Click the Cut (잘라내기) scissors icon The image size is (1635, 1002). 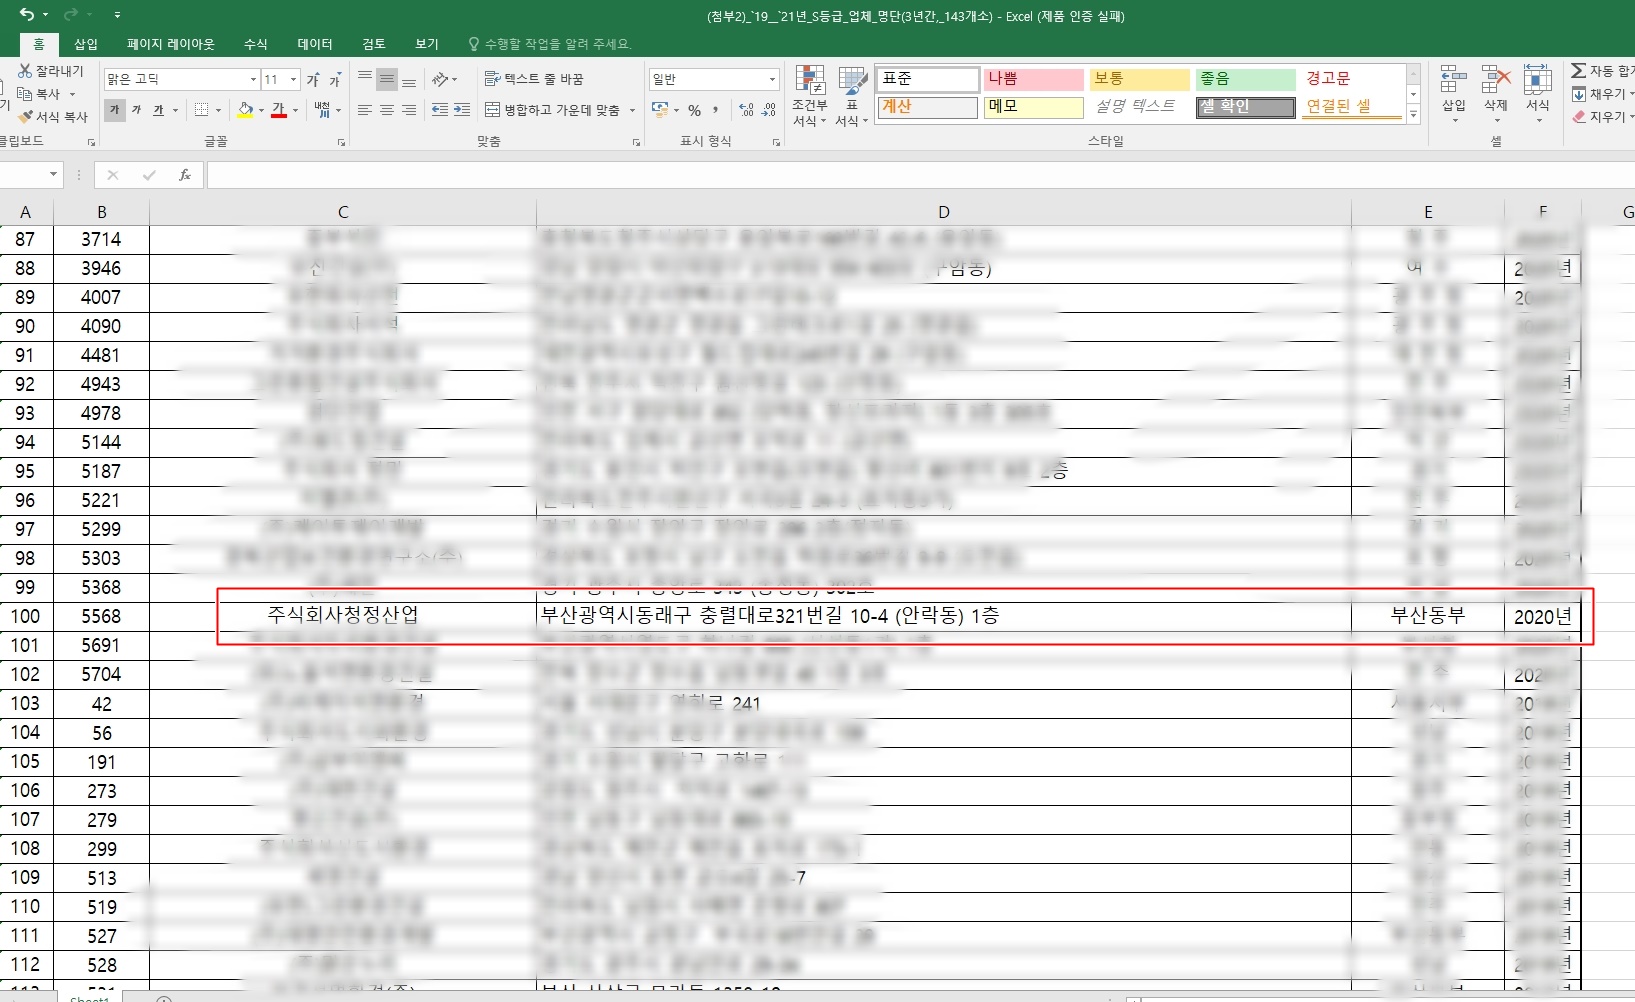(25, 71)
